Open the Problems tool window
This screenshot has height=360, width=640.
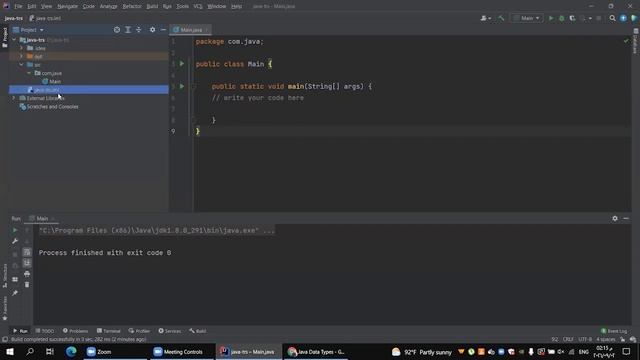point(76,331)
